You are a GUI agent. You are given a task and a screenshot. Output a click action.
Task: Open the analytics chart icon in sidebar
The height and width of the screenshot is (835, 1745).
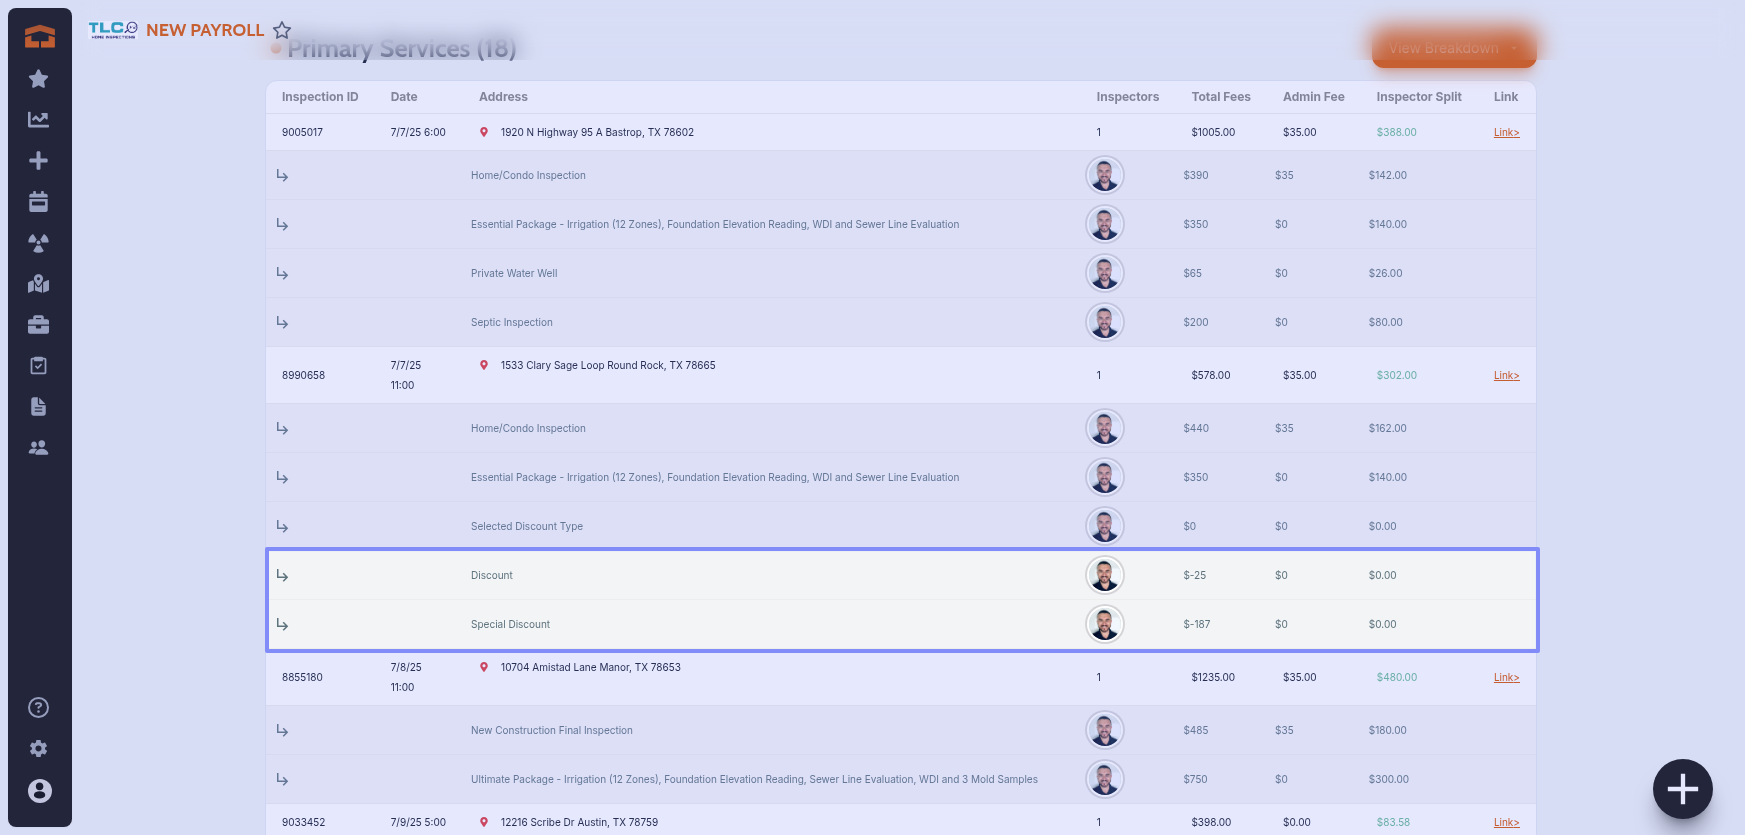[39, 120]
